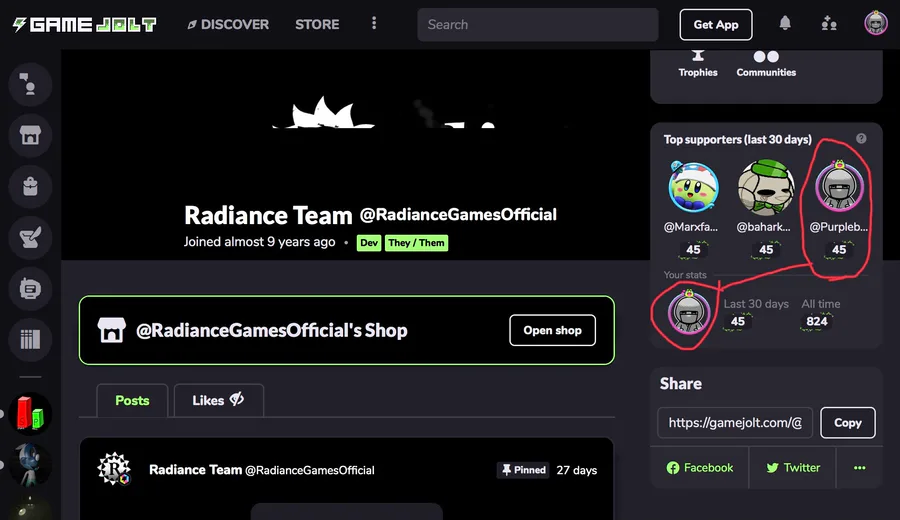Click the profile share URL field
900x520 pixels.
[x=735, y=422]
